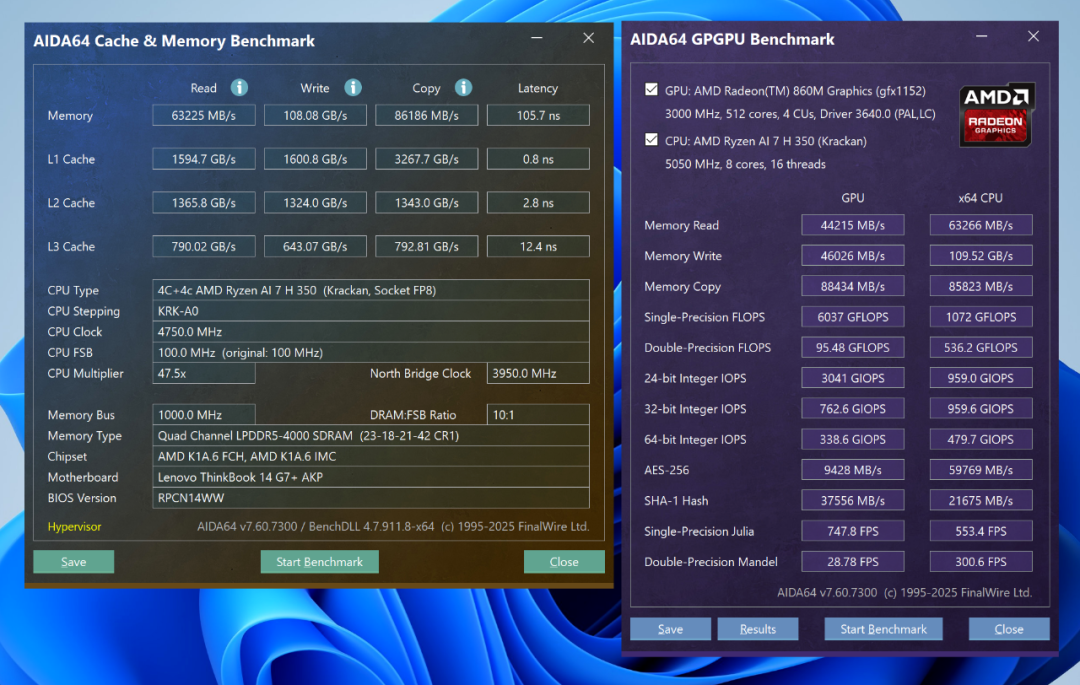Click CPU Memory Write 109.52 GB/s

pos(981,255)
